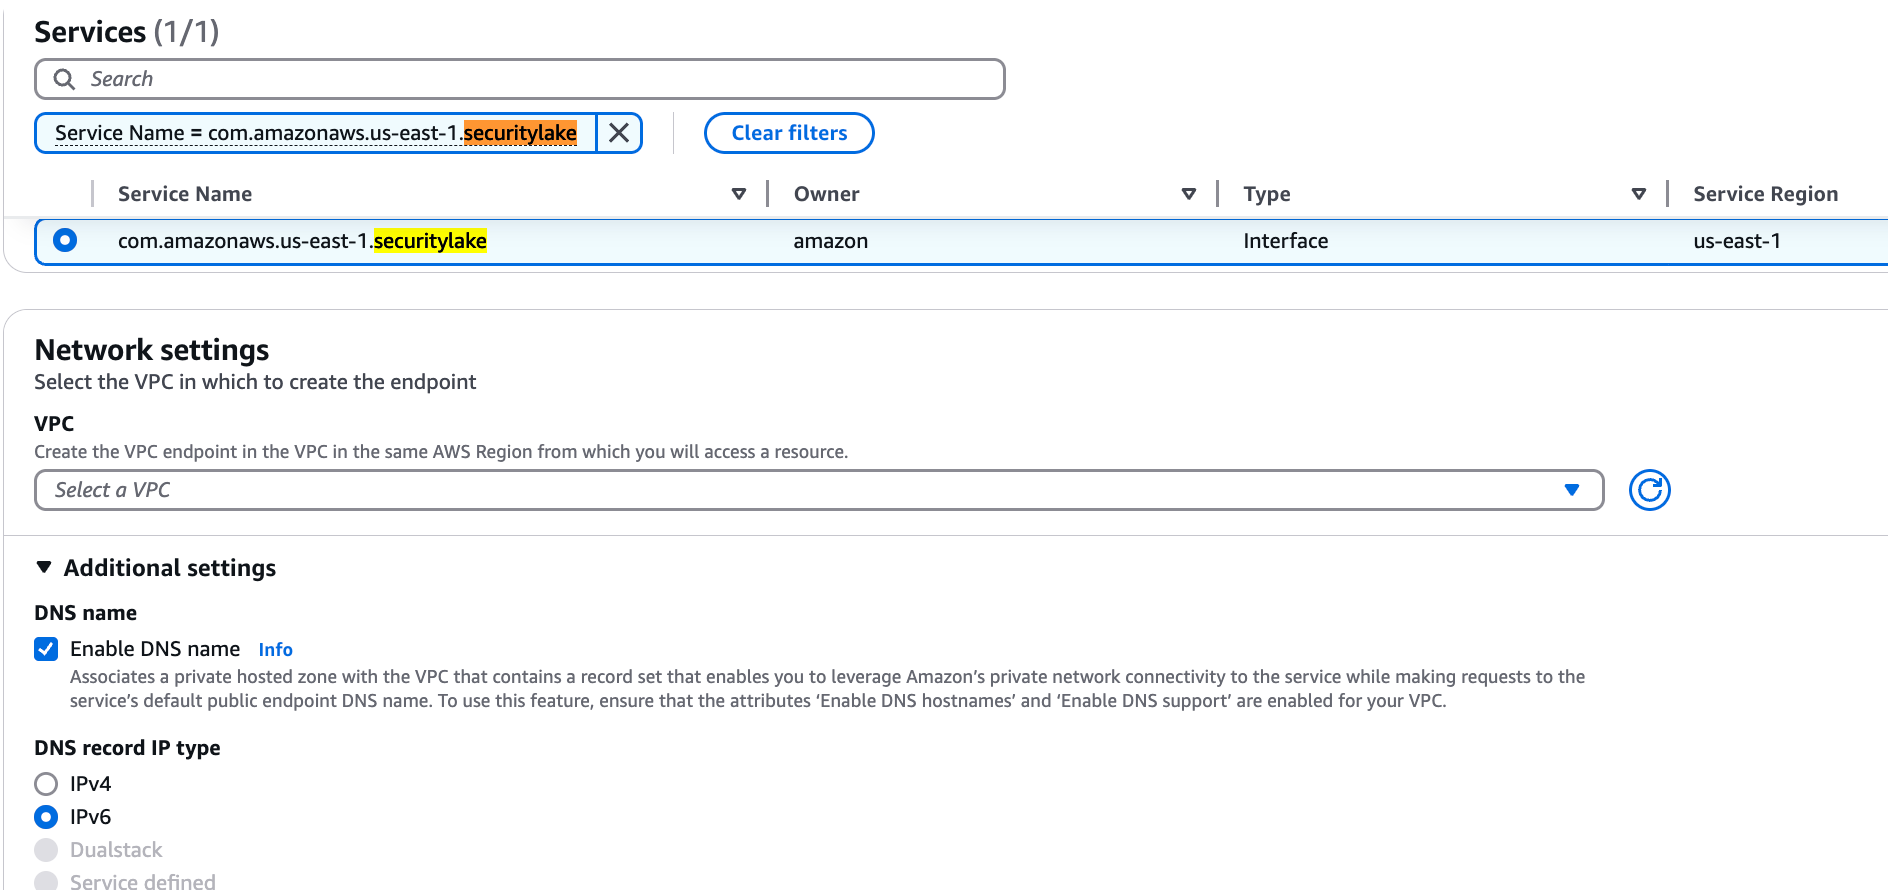Uncheck Enable DNS name checkbox

tap(46, 649)
